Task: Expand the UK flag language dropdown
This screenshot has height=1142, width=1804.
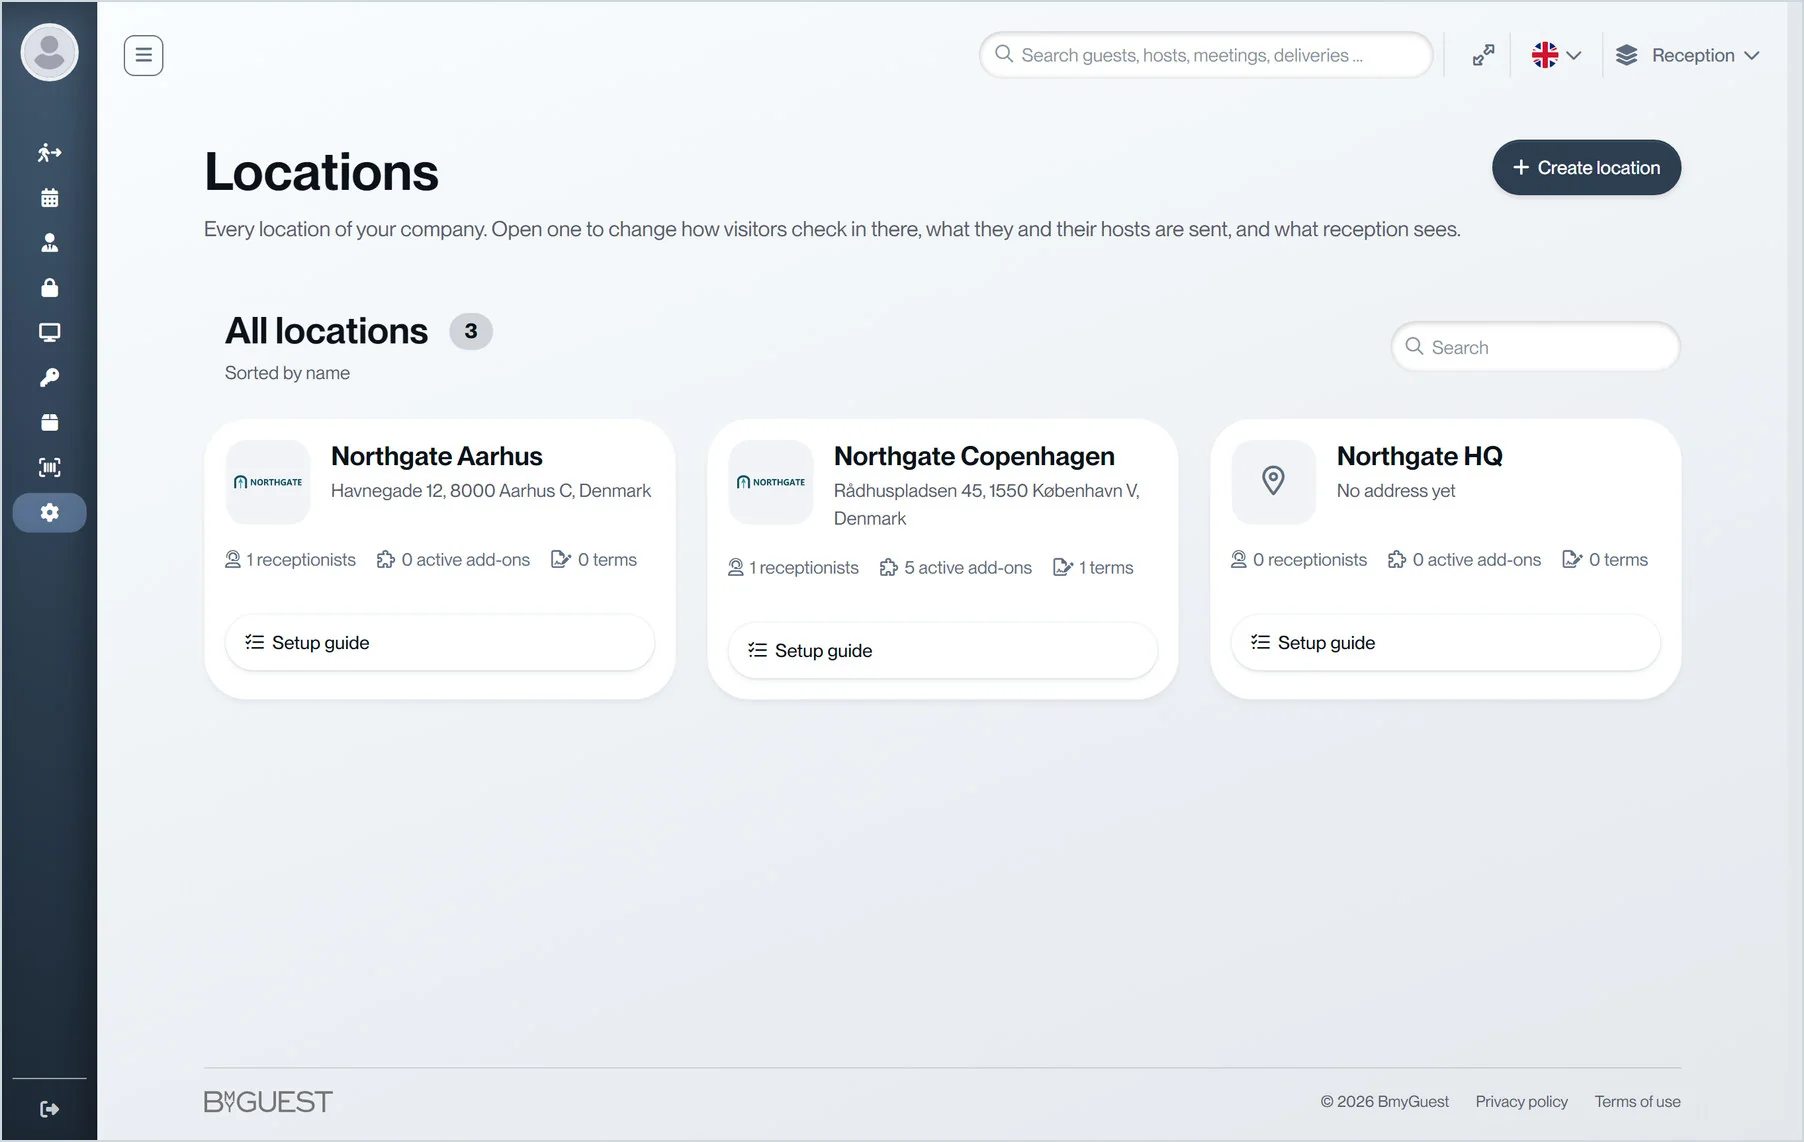Action: pyautogui.click(x=1557, y=55)
